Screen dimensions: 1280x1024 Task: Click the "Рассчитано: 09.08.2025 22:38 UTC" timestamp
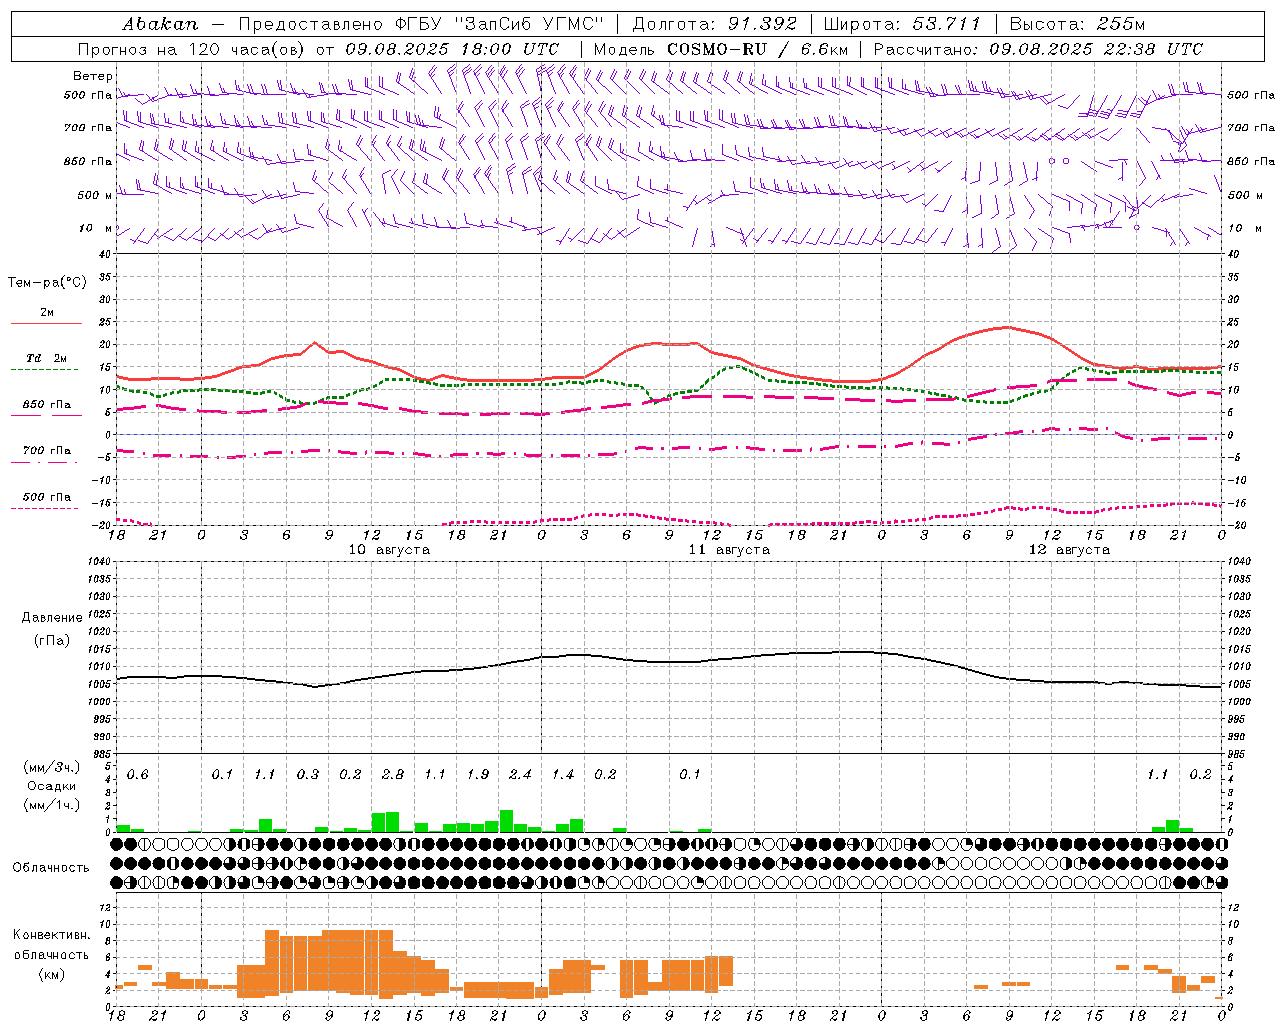pyautogui.click(x=1038, y=49)
